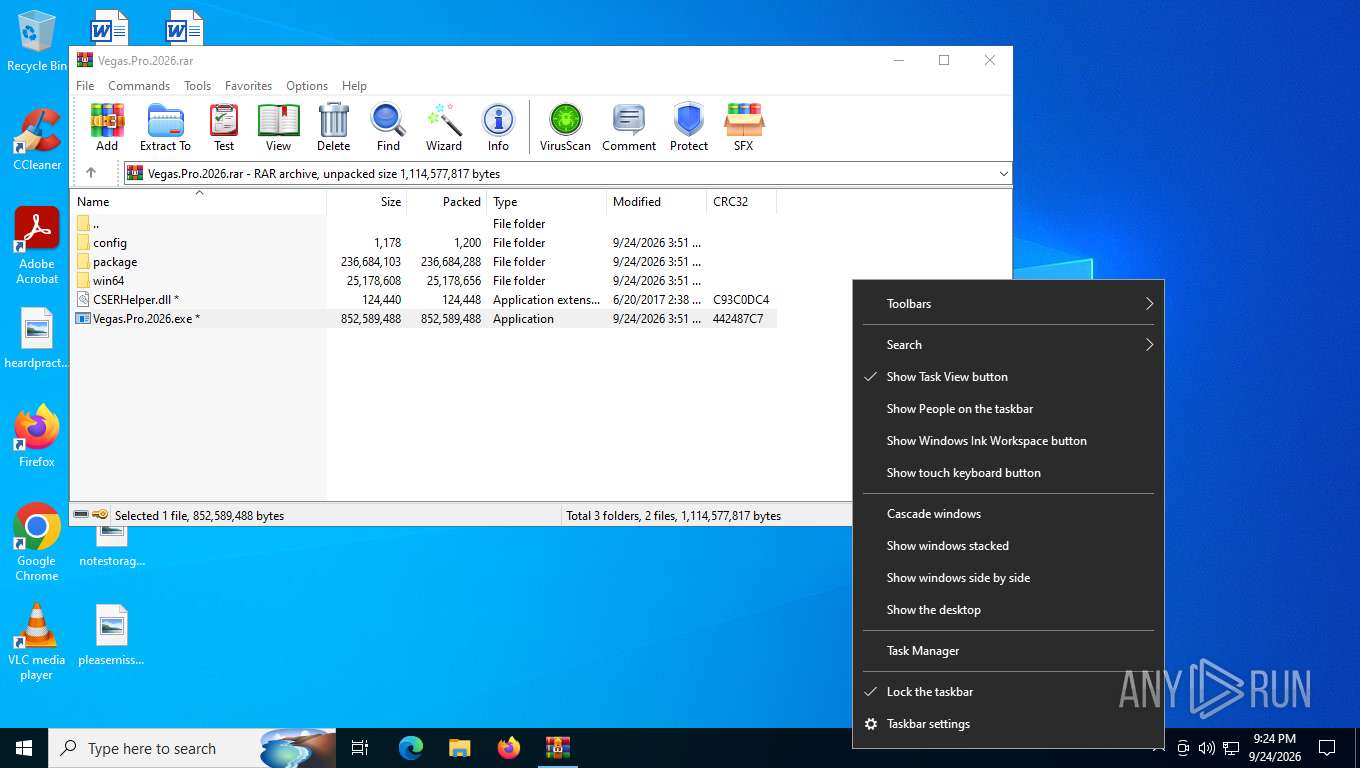Open the Find files tool

388,127
